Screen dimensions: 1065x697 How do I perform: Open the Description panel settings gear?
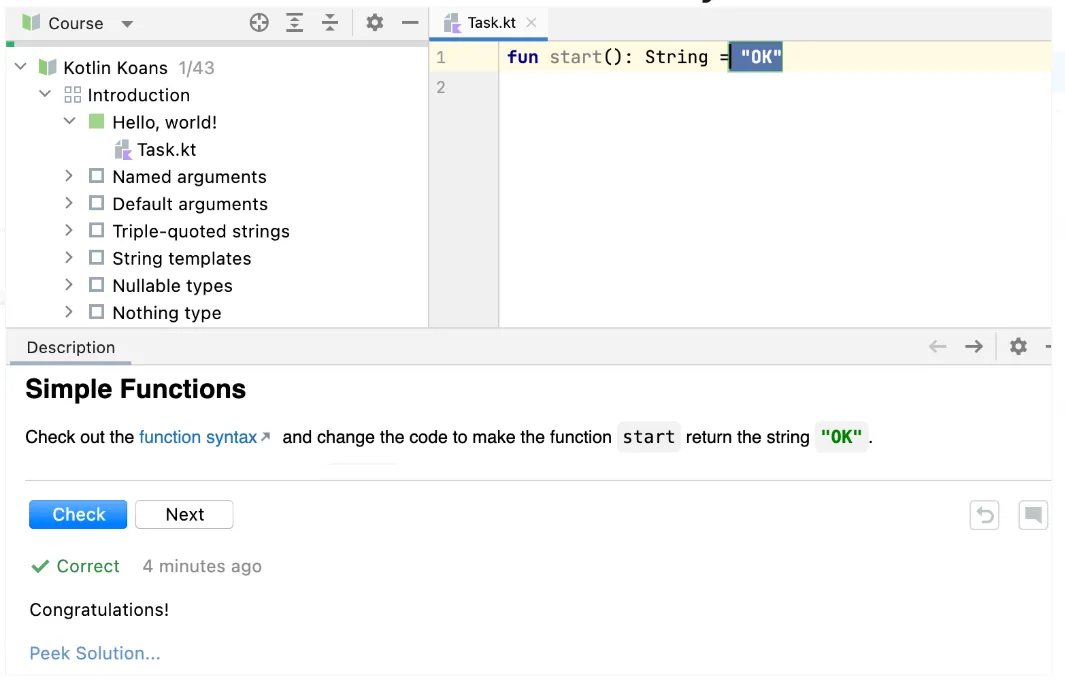[1018, 346]
